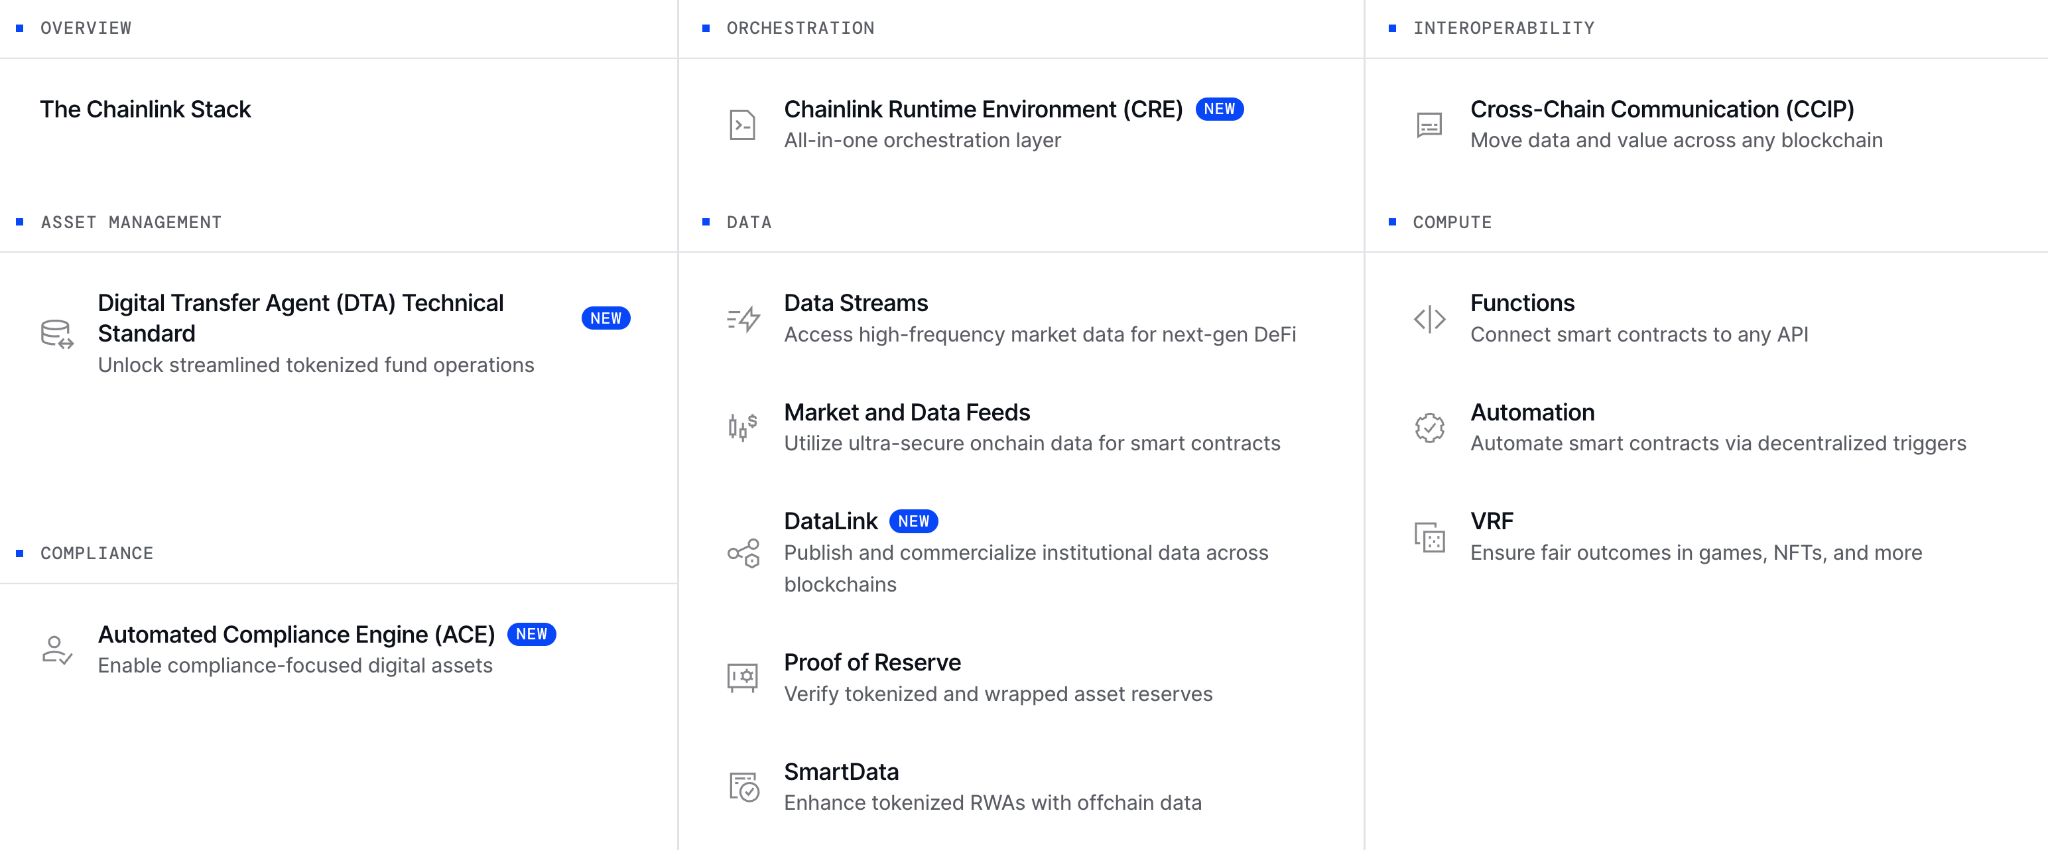
Task: Open Cross-Chain Communication (CCIP) link
Action: [x=1662, y=109]
